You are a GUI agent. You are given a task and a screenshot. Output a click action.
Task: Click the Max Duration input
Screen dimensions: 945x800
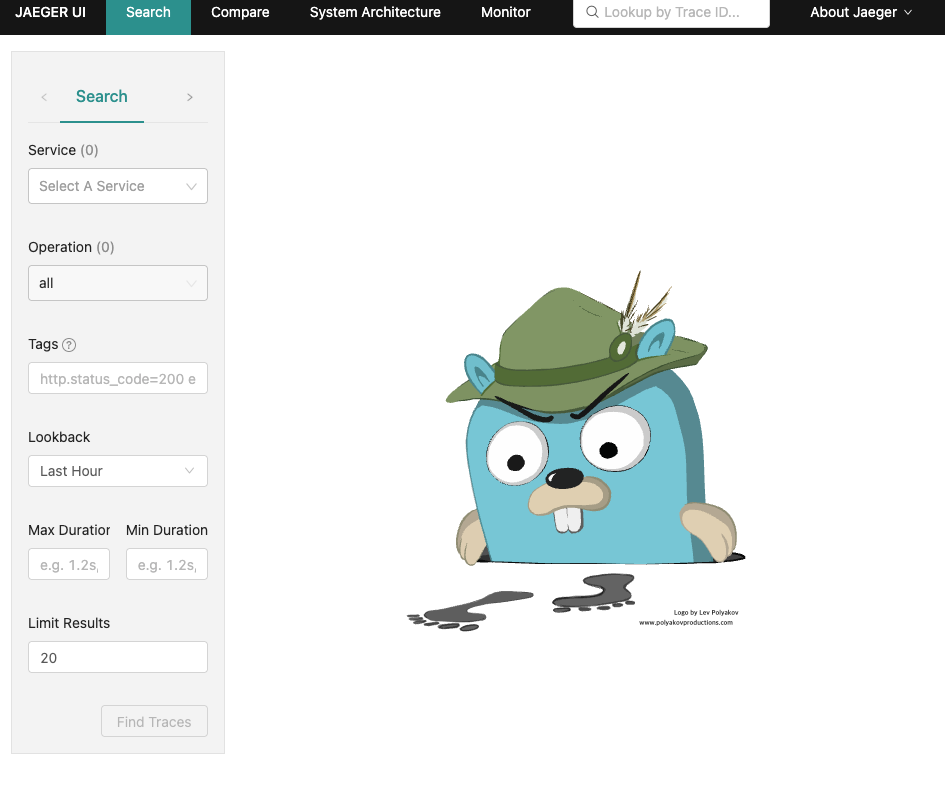pos(69,564)
